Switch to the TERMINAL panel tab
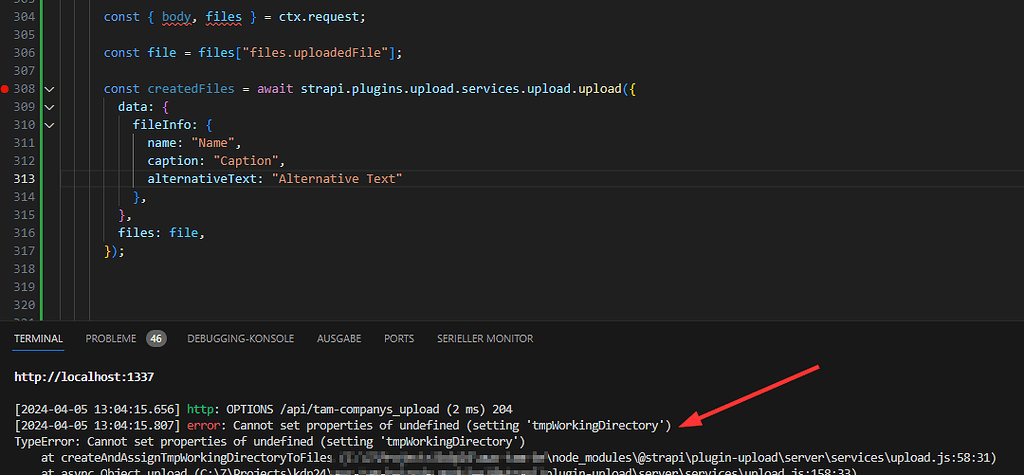 tap(39, 338)
